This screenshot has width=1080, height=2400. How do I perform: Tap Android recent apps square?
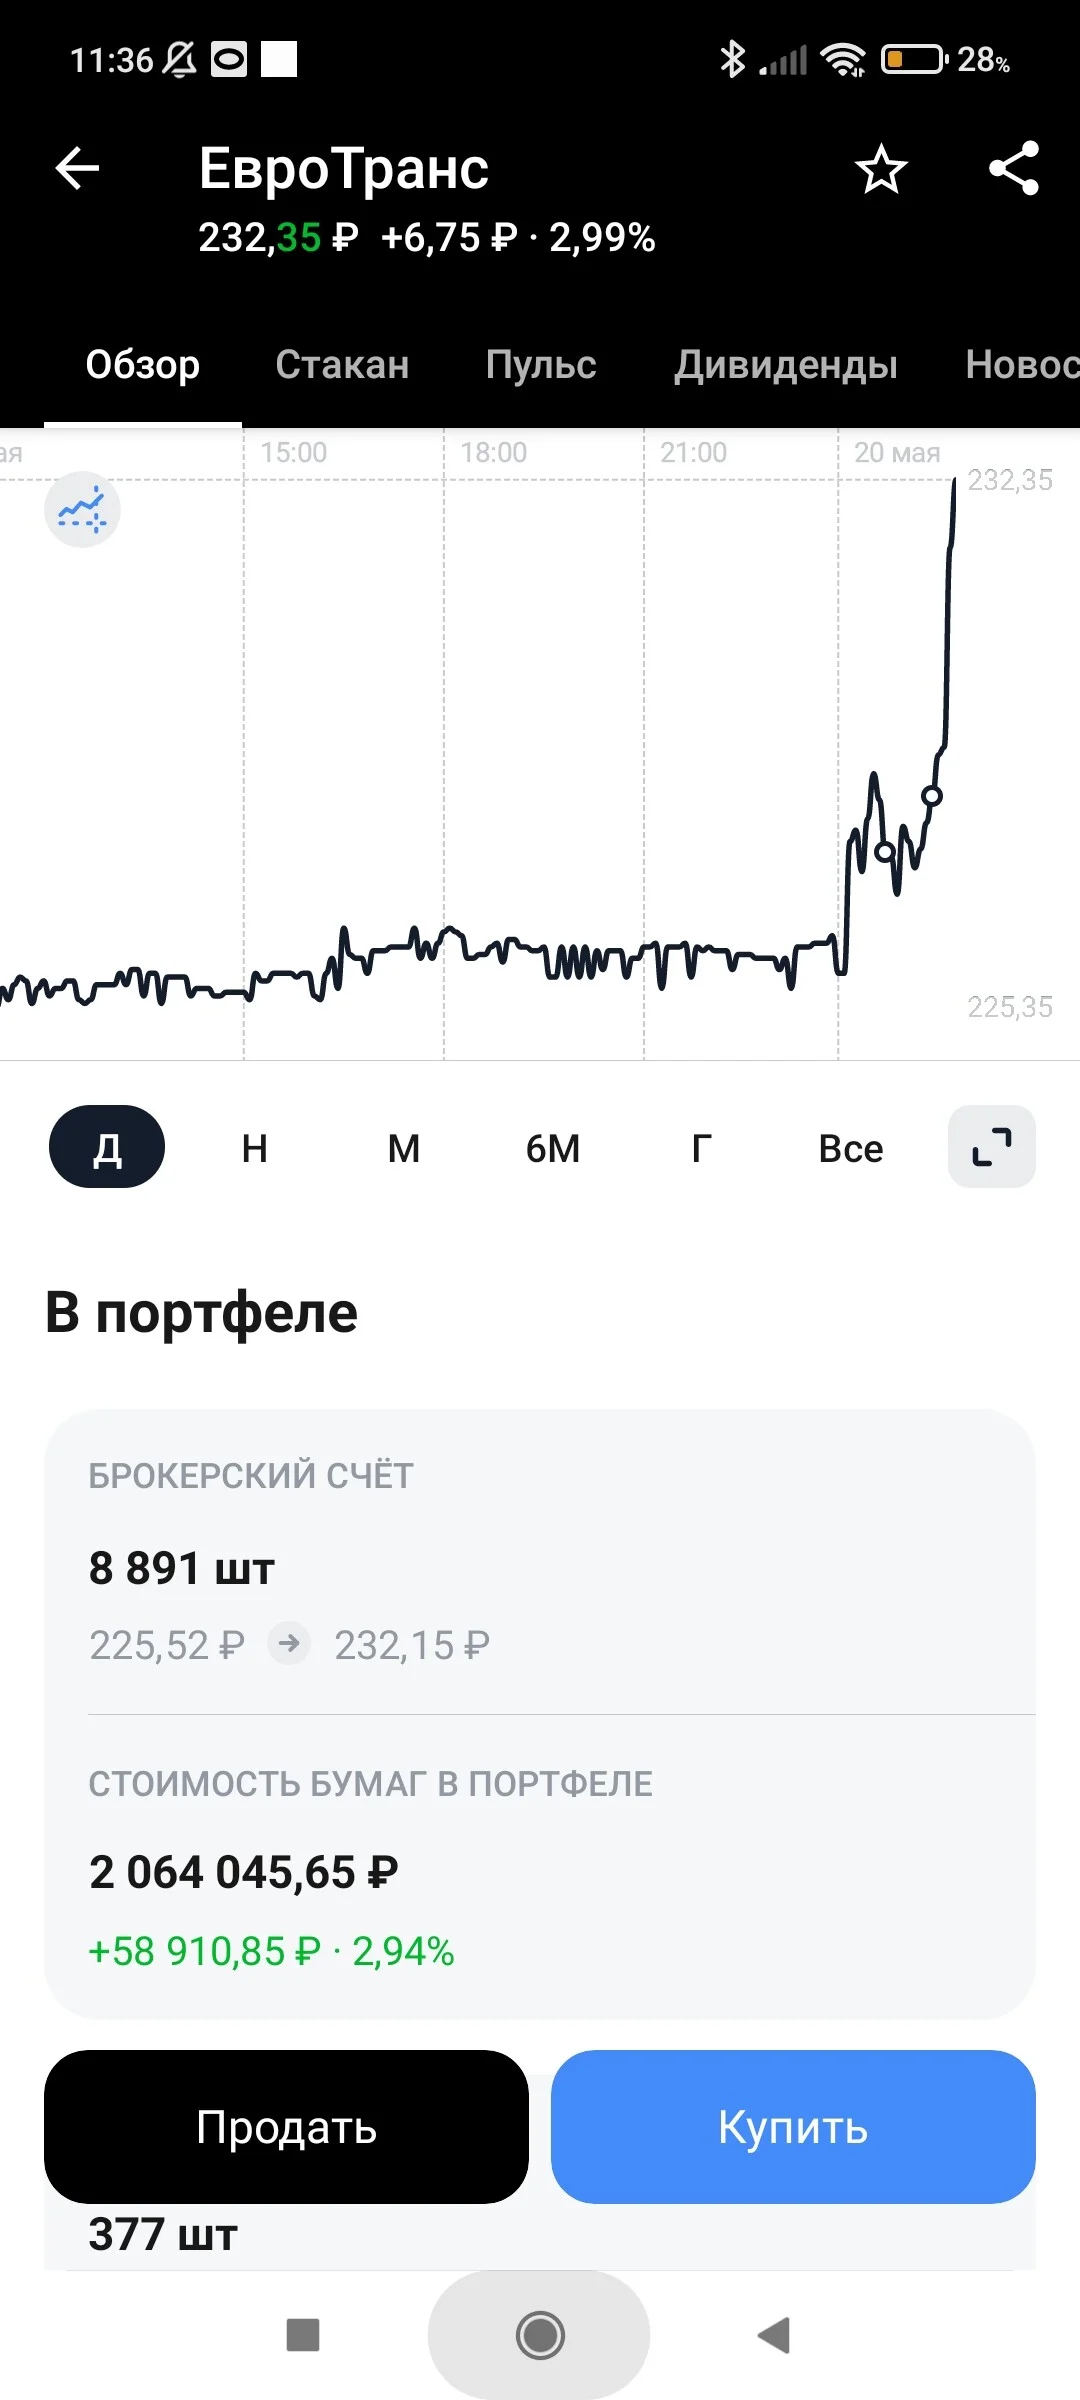(x=303, y=2335)
